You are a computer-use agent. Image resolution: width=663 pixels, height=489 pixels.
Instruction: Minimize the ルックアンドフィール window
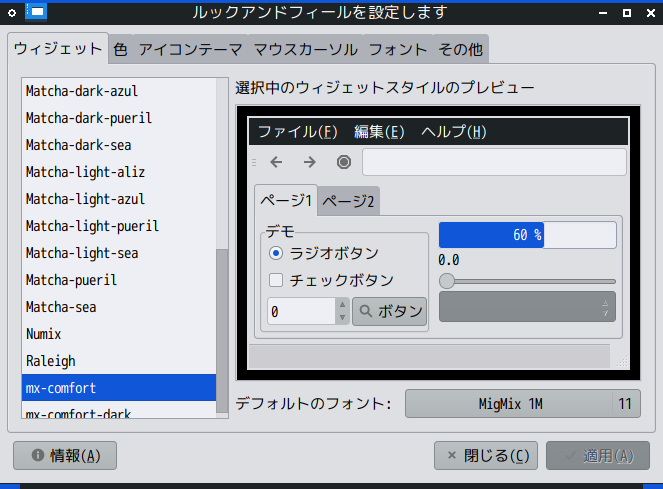click(x=603, y=13)
